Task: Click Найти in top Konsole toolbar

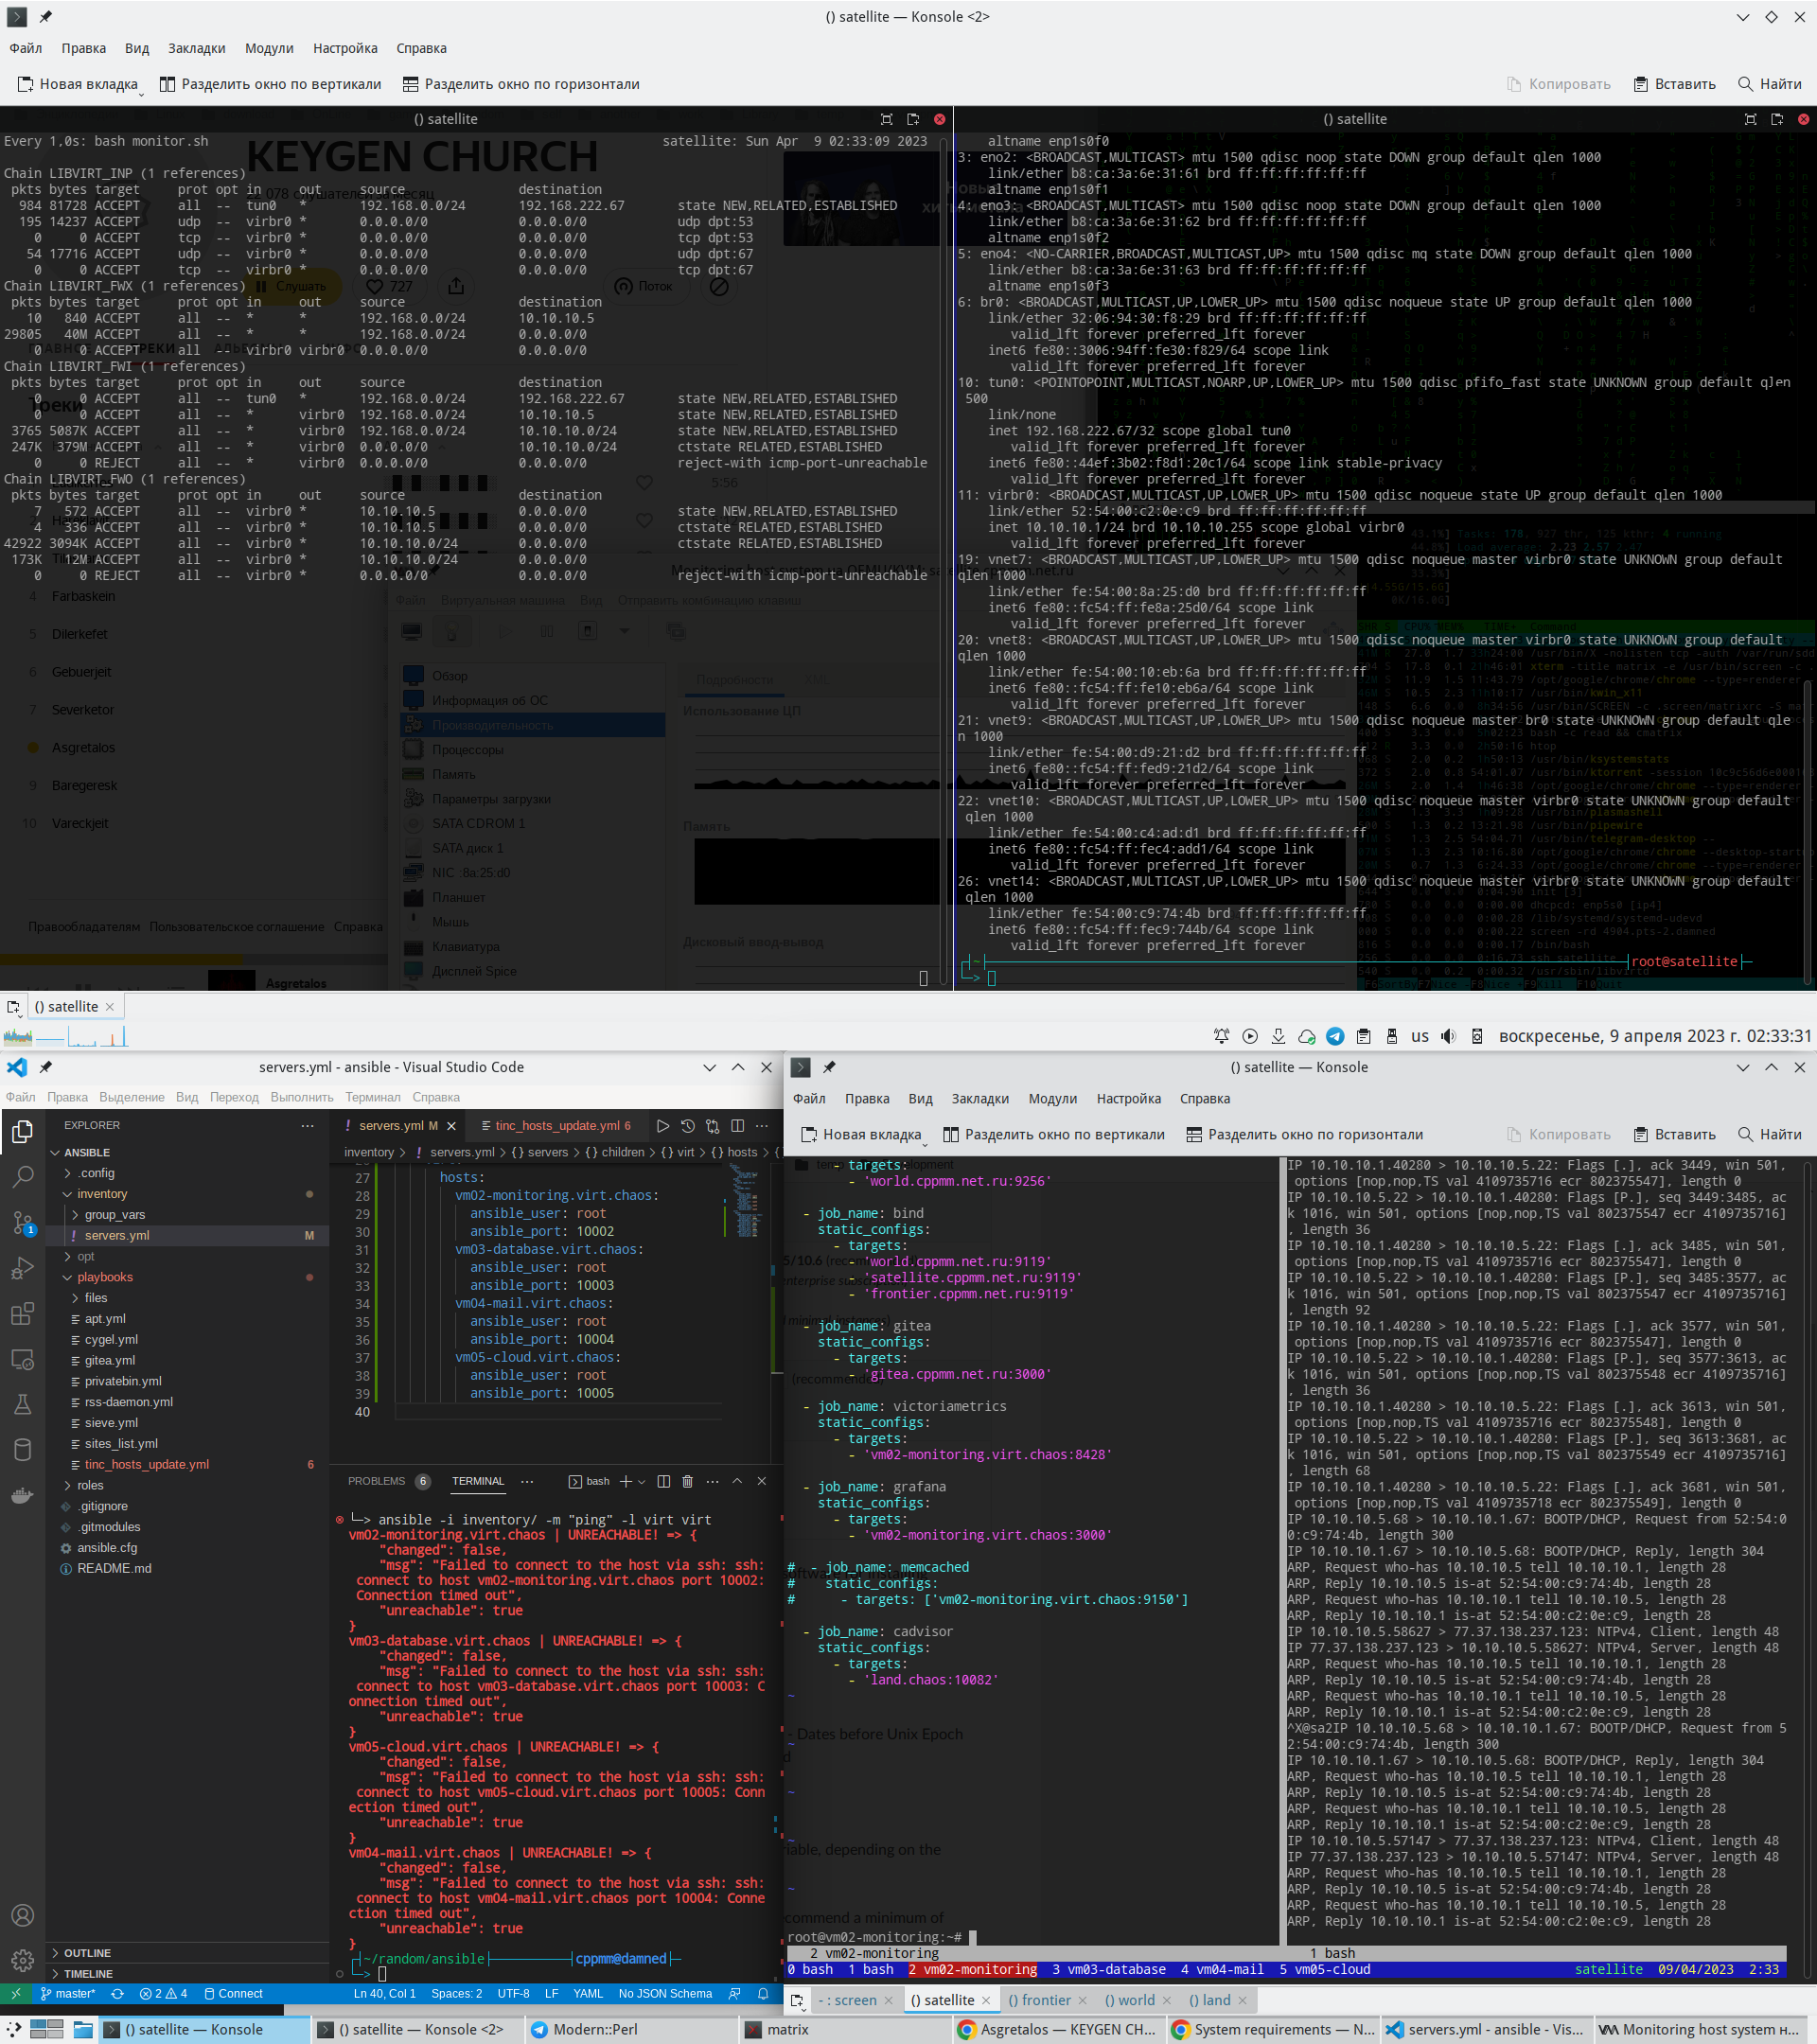Action: (1770, 84)
